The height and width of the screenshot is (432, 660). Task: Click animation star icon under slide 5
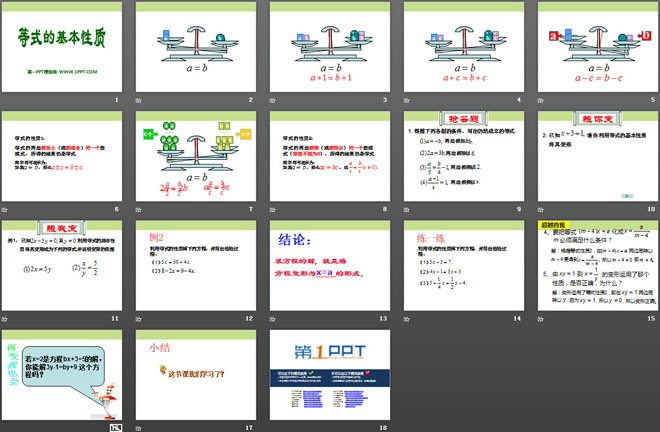[541, 100]
